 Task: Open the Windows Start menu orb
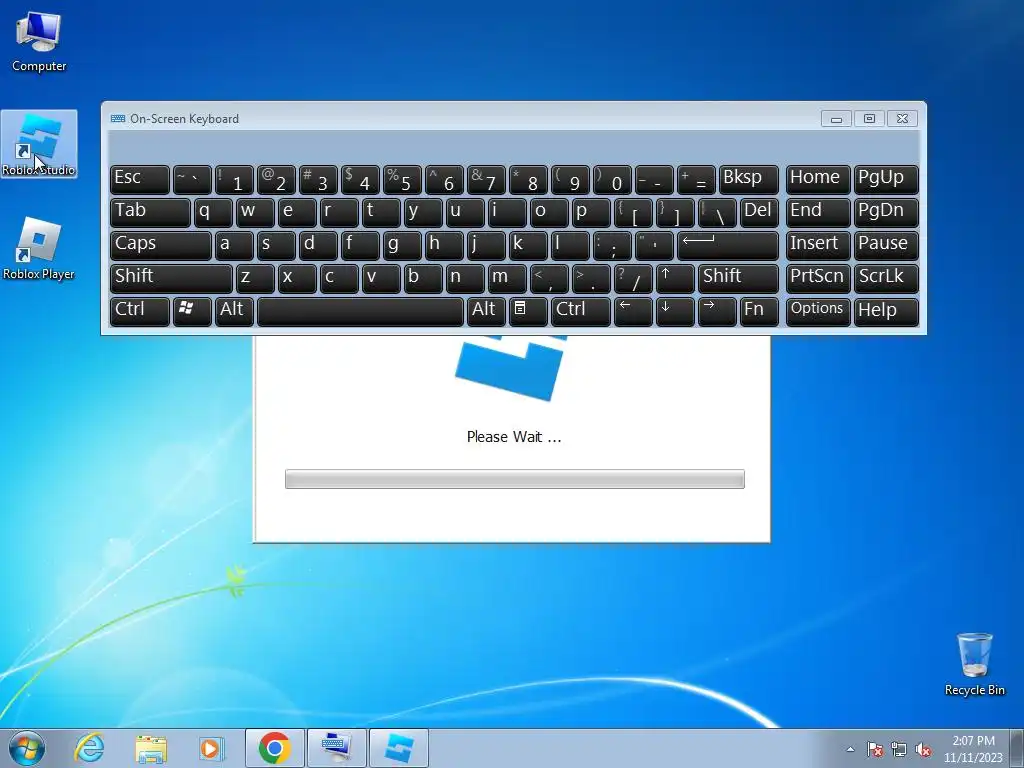pyautogui.click(x=27, y=748)
